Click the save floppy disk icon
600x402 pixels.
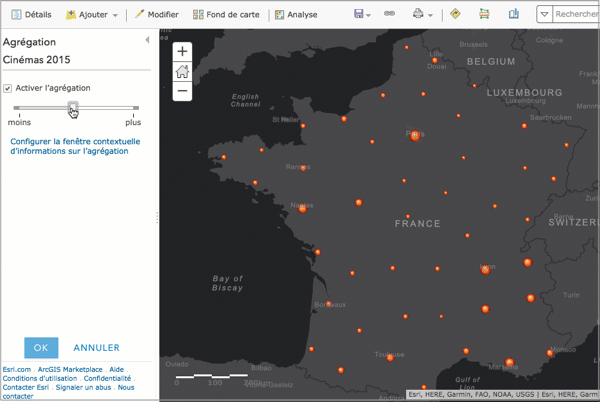click(x=359, y=14)
